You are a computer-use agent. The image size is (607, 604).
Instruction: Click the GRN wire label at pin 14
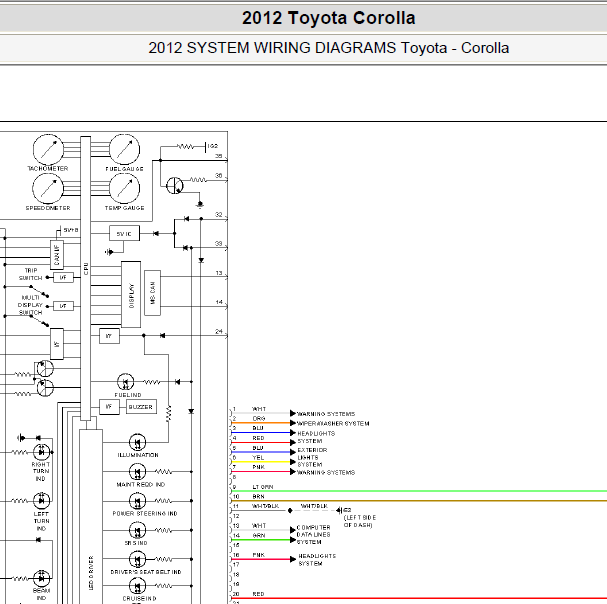click(259, 535)
